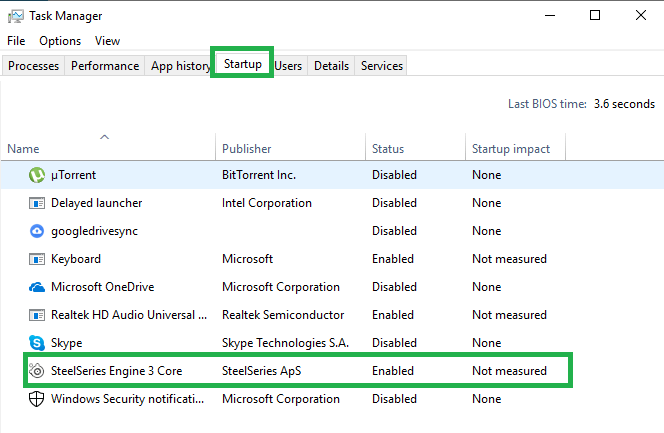Click None impact in Microsoft OneDrive row
664x433 pixels.
coord(487,287)
